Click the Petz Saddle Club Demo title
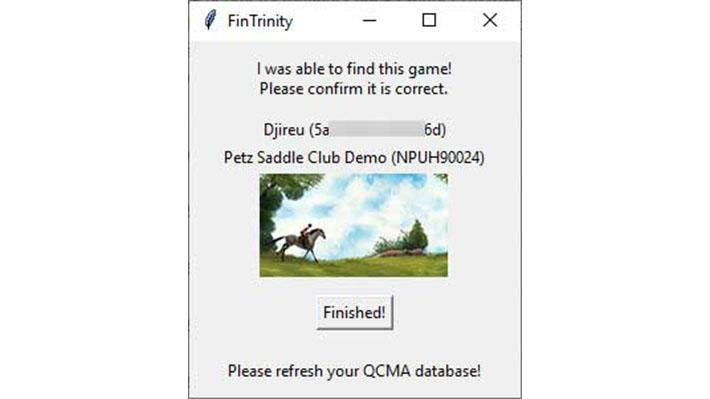 [305, 158]
